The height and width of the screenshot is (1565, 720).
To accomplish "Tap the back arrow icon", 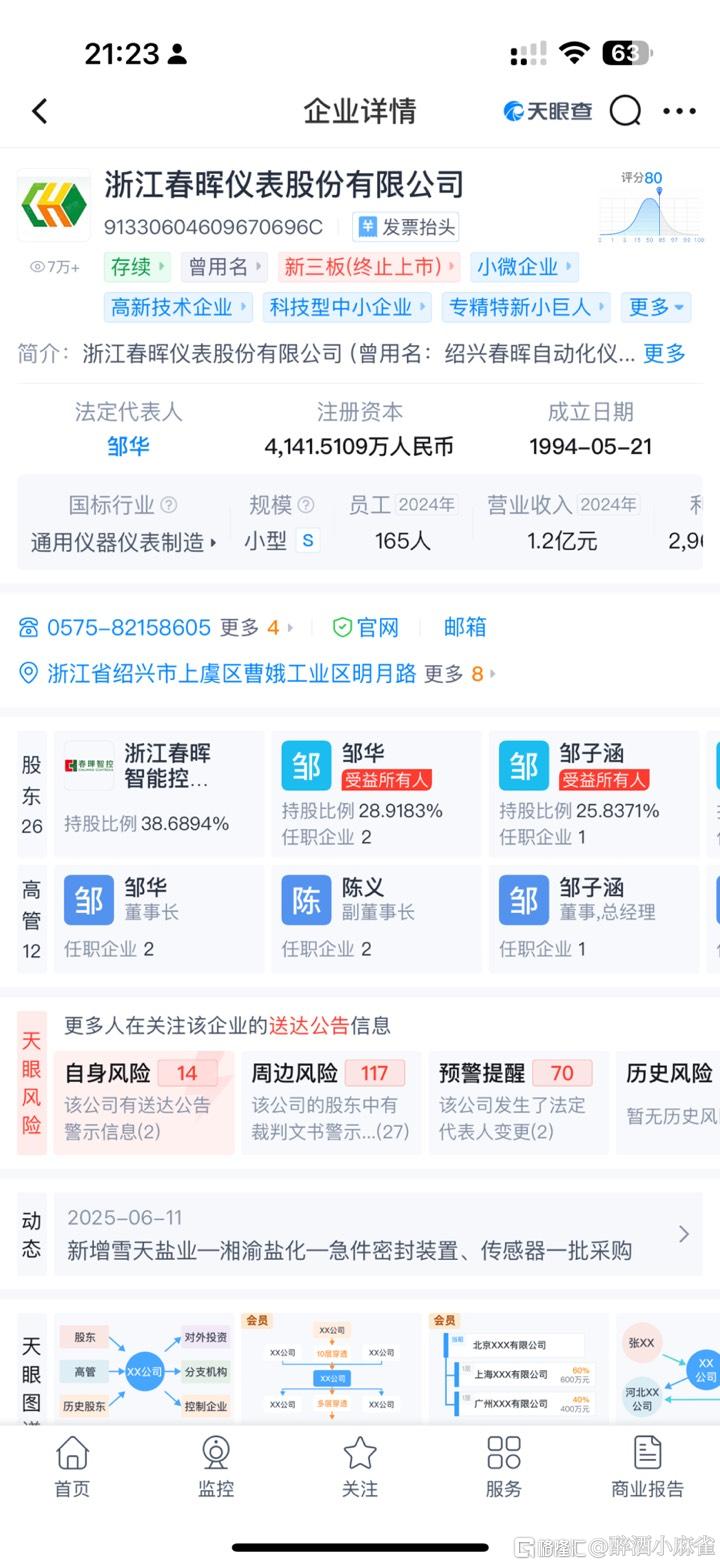I will pos(40,111).
